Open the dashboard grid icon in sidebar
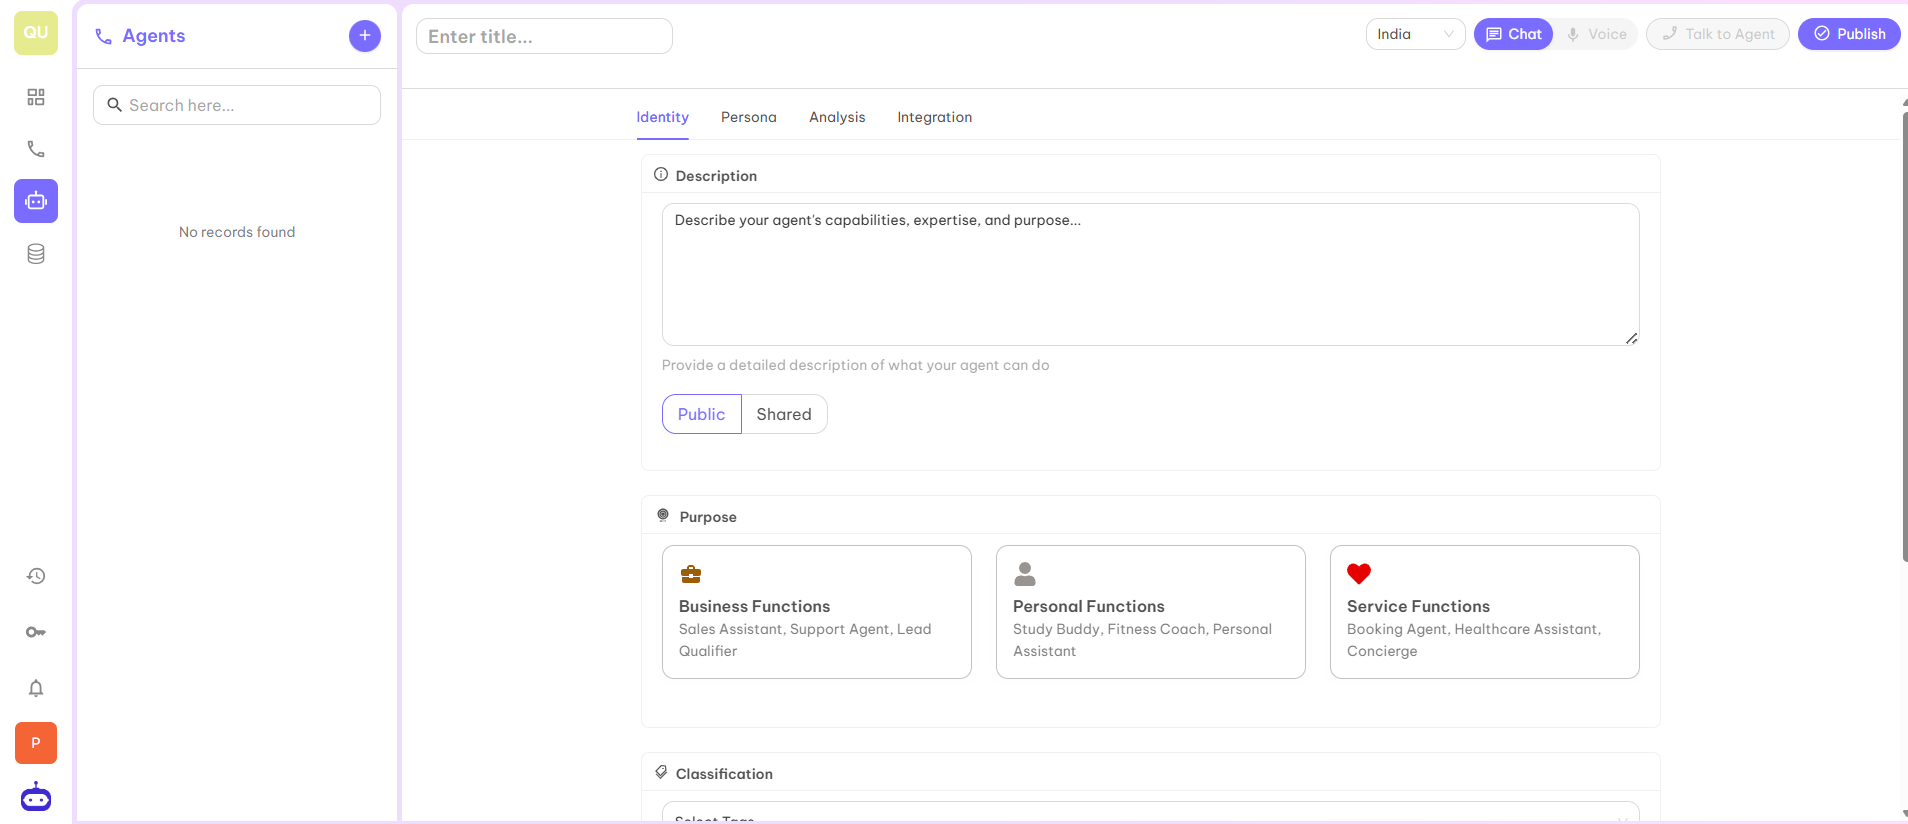This screenshot has width=1908, height=824. click(x=36, y=97)
